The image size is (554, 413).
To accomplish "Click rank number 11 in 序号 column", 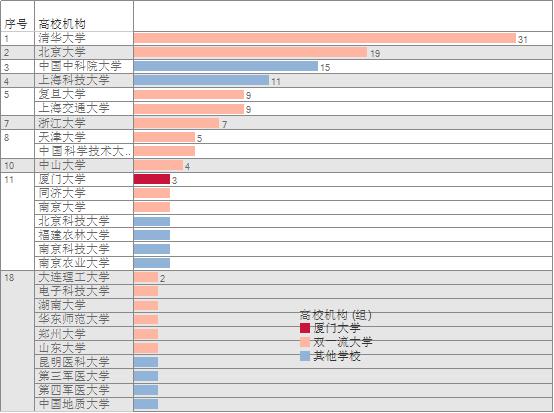I will [9, 180].
